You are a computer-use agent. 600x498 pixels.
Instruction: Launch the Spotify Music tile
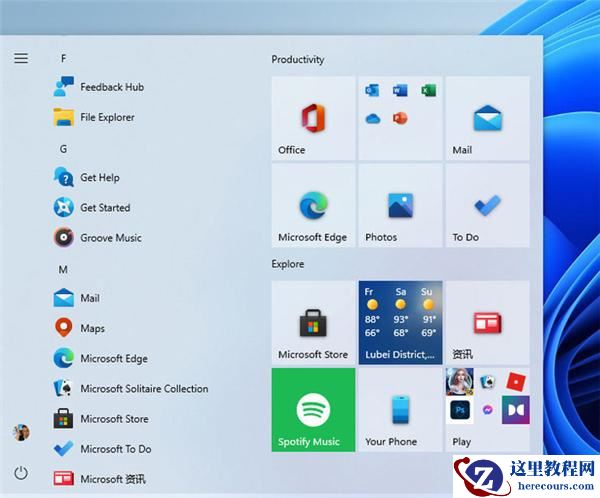[x=313, y=410]
